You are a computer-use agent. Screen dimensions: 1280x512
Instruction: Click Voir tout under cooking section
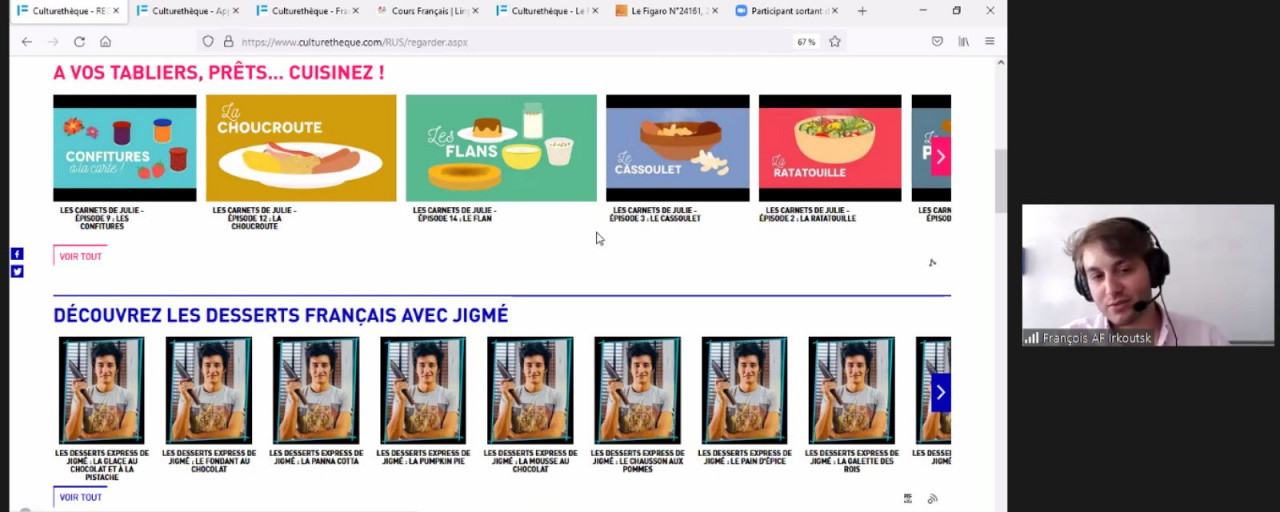coord(80,256)
